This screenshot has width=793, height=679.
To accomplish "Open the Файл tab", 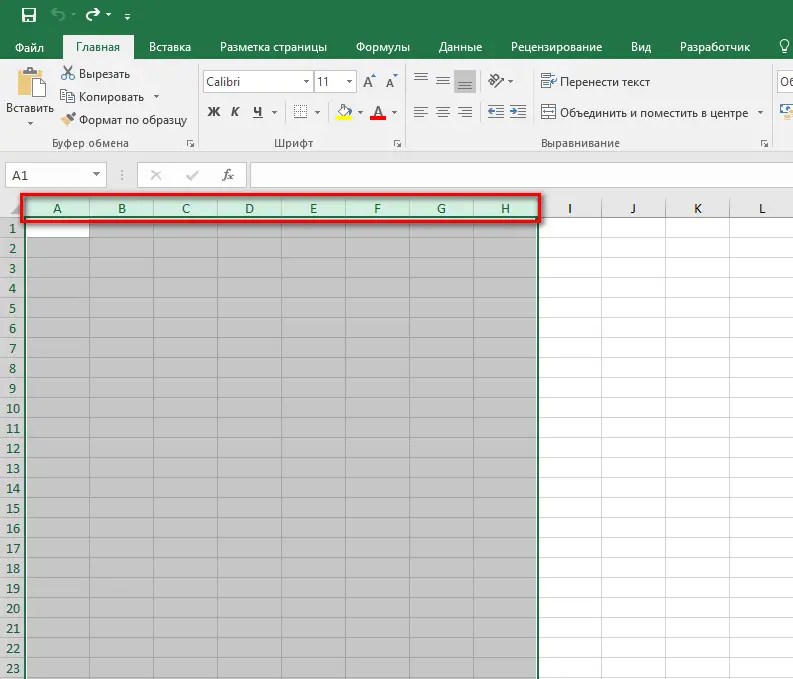I will (29, 47).
